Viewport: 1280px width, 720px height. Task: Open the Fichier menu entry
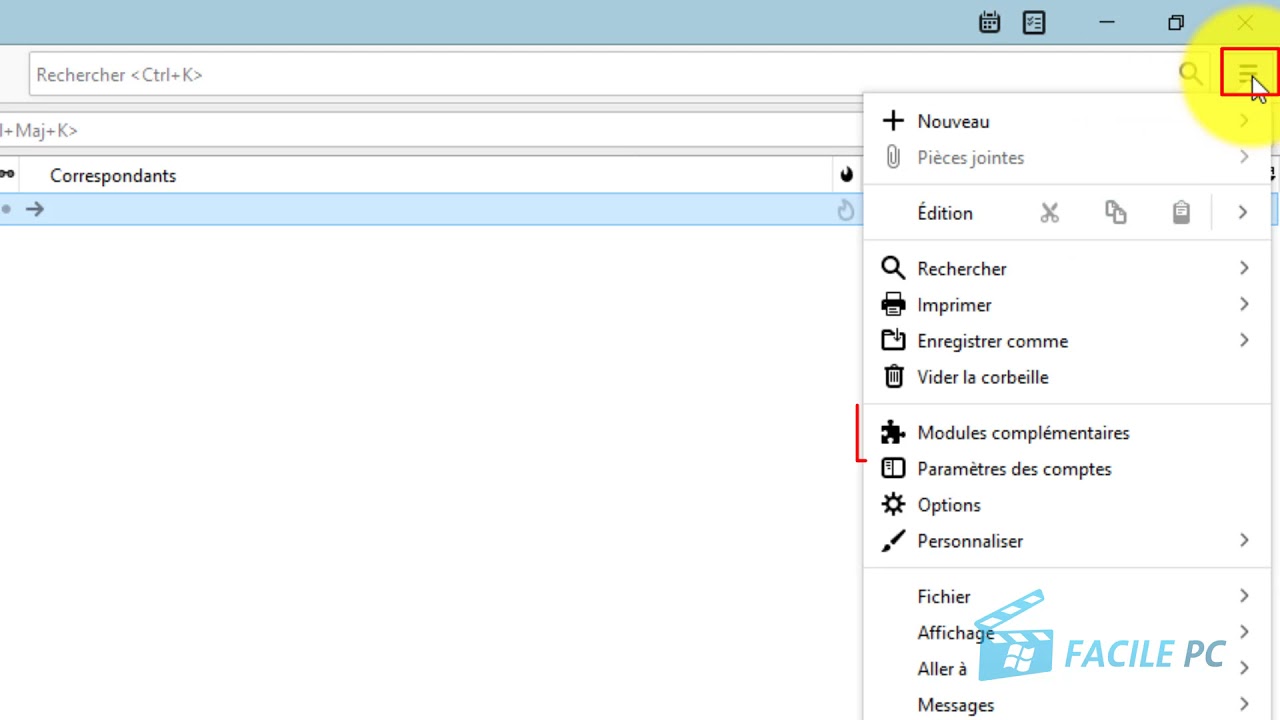pyautogui.click(x=1067, y=597)
